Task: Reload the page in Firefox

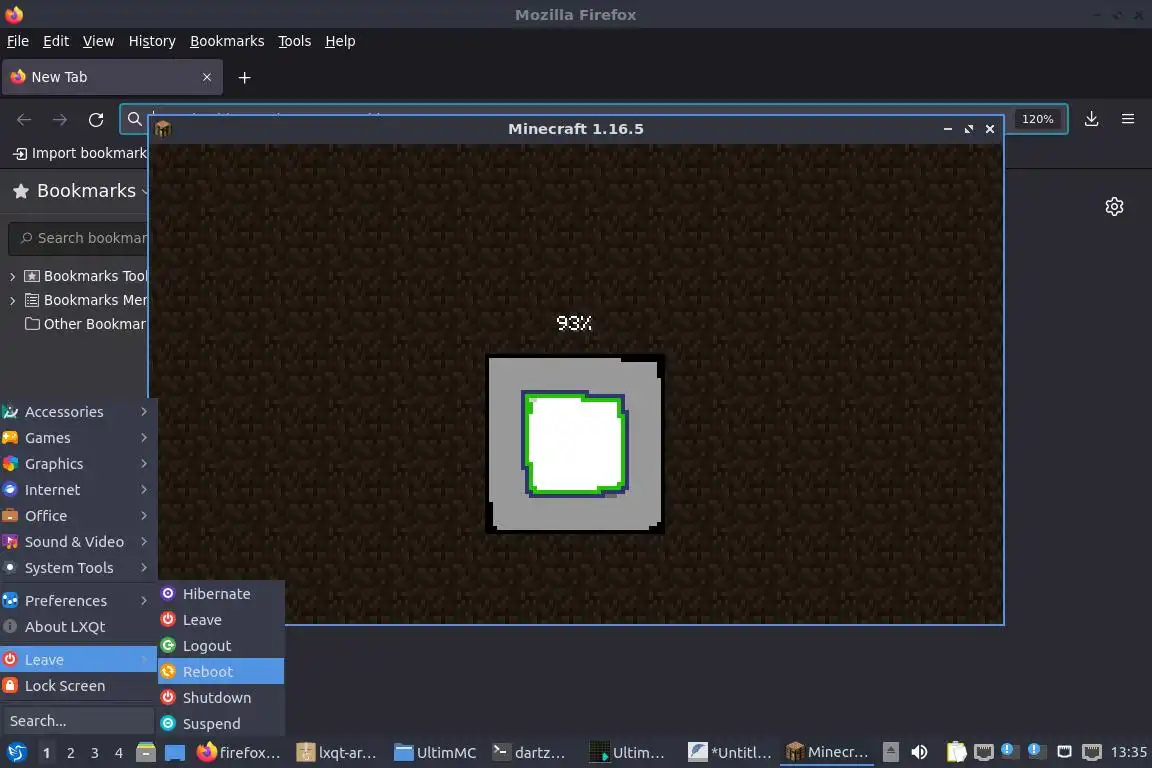Action: [x=96, y=119]
